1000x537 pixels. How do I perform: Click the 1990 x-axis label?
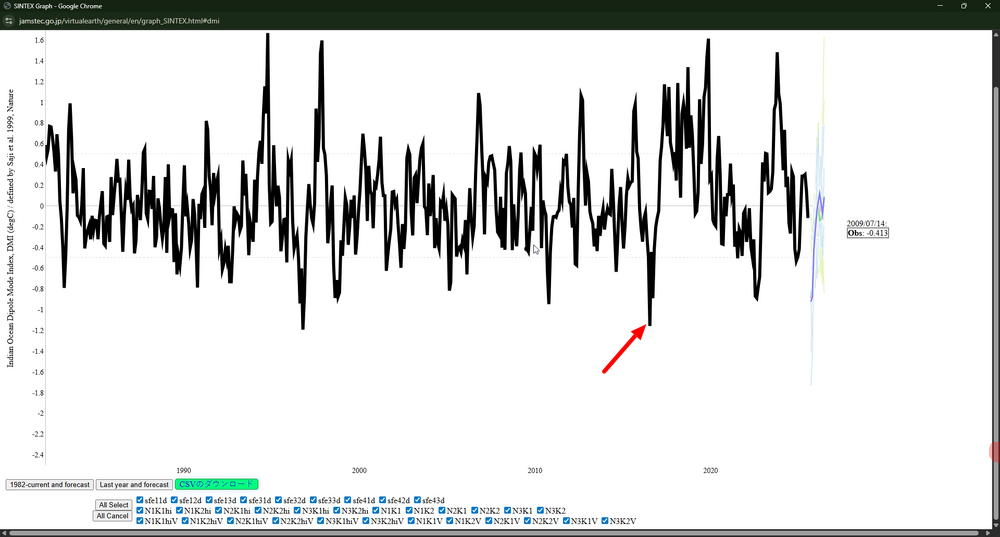pyautogui.click(x=184, y=471)
